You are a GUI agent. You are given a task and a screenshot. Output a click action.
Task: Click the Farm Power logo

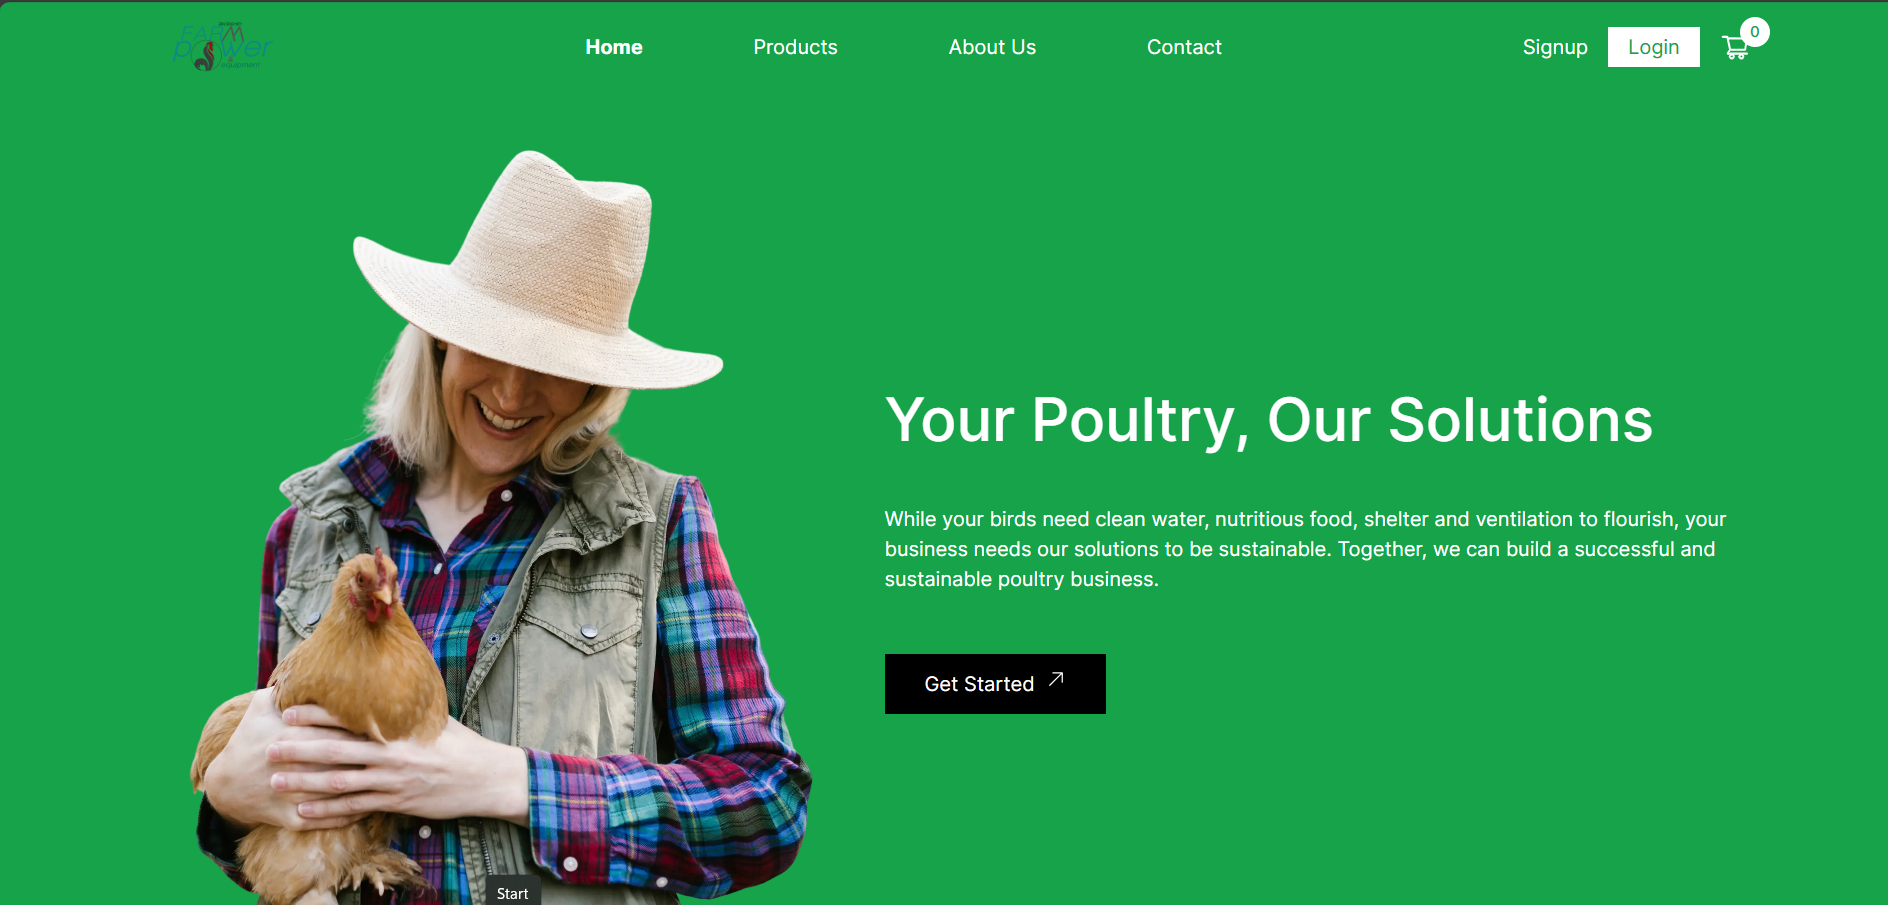222,46
